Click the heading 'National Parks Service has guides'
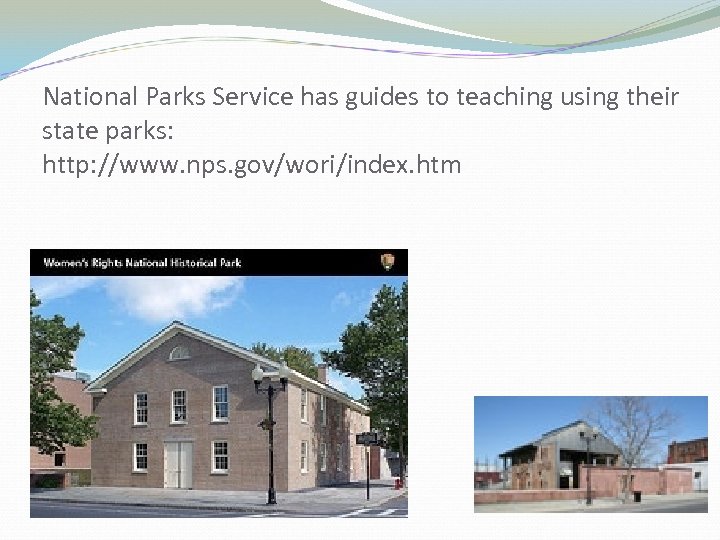The image size is (720, 540). [x=231, y=97]
